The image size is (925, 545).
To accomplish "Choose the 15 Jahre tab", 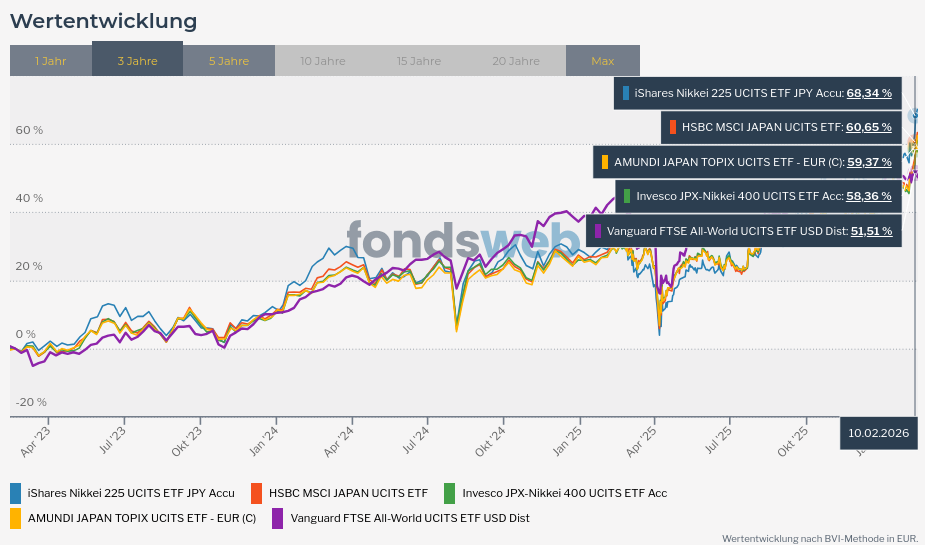I will (419, 61).
